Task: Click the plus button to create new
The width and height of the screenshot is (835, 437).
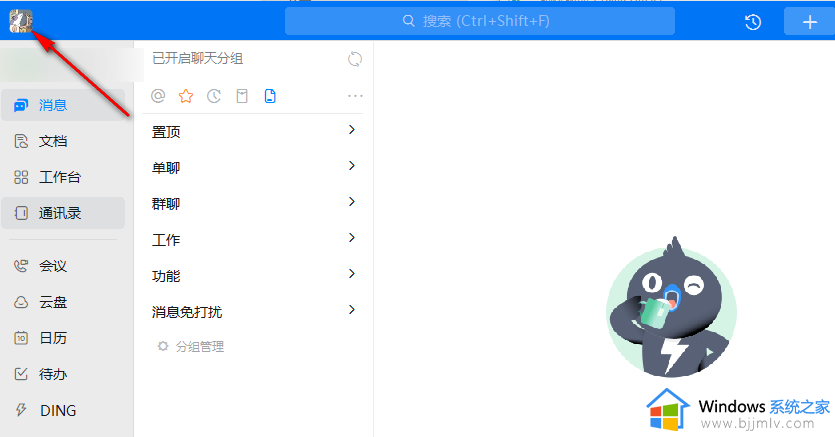Action: (x=809, y=22)
